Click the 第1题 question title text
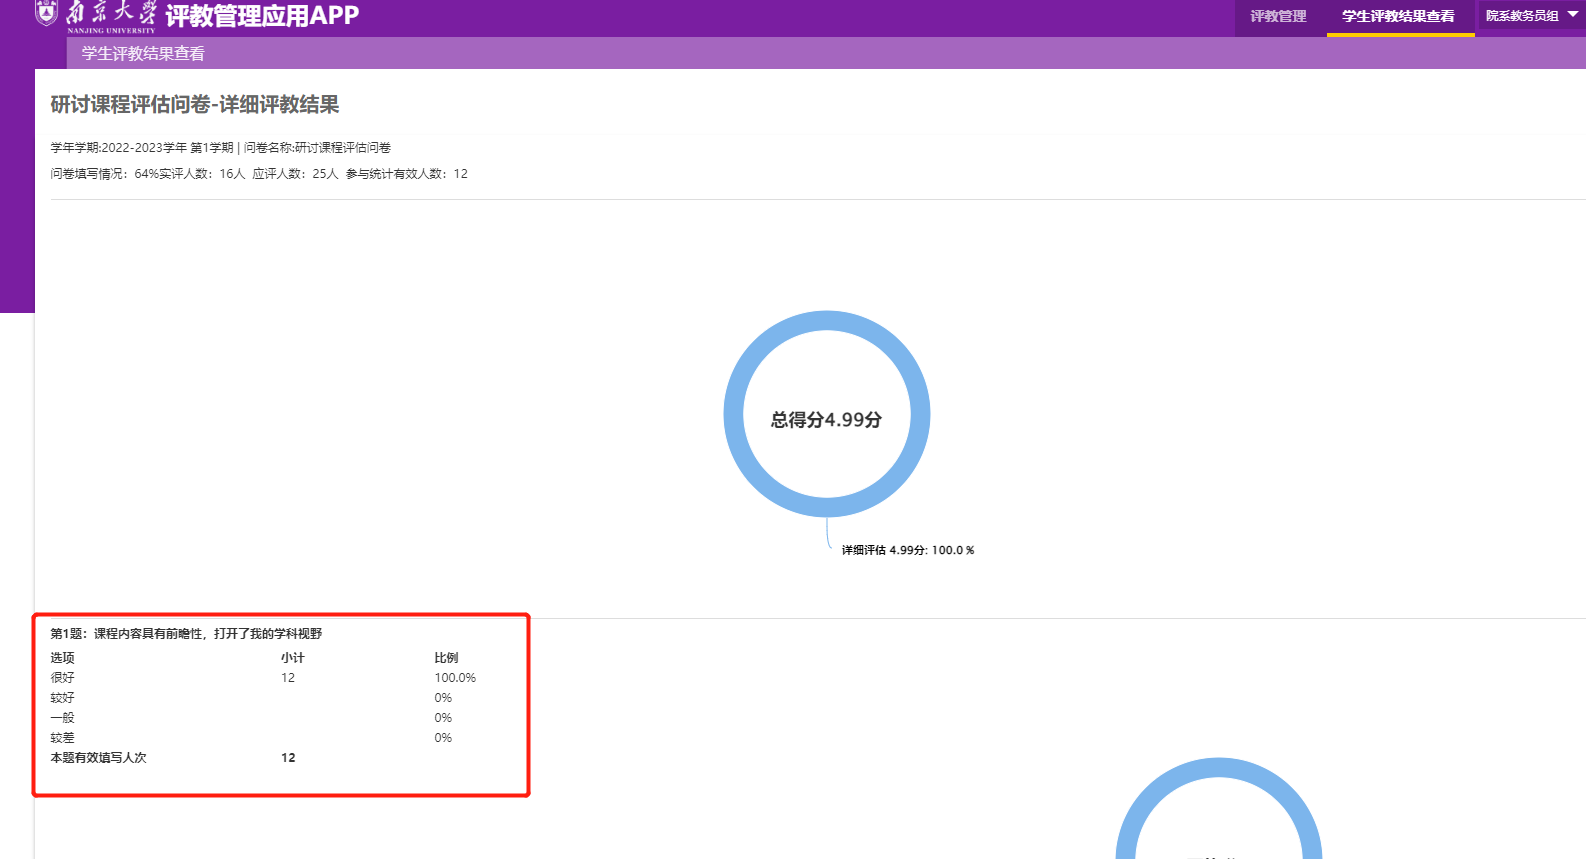The image size is (1586, 859). [186, 633]
